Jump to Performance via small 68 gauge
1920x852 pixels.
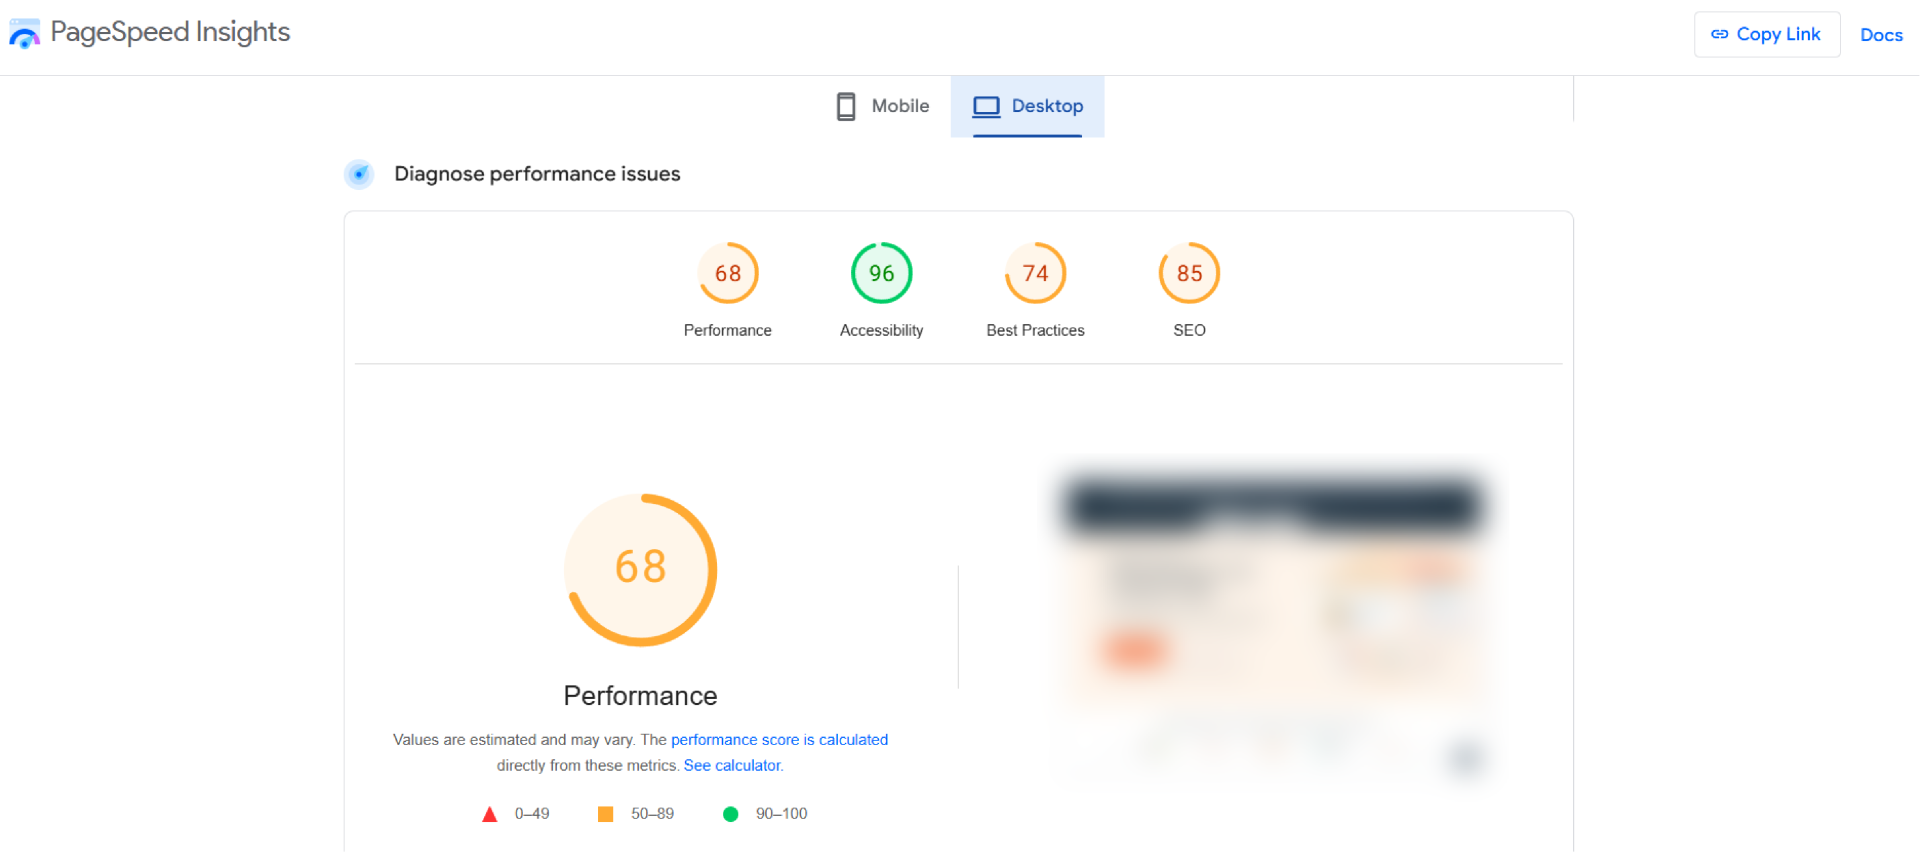[728, 273]
